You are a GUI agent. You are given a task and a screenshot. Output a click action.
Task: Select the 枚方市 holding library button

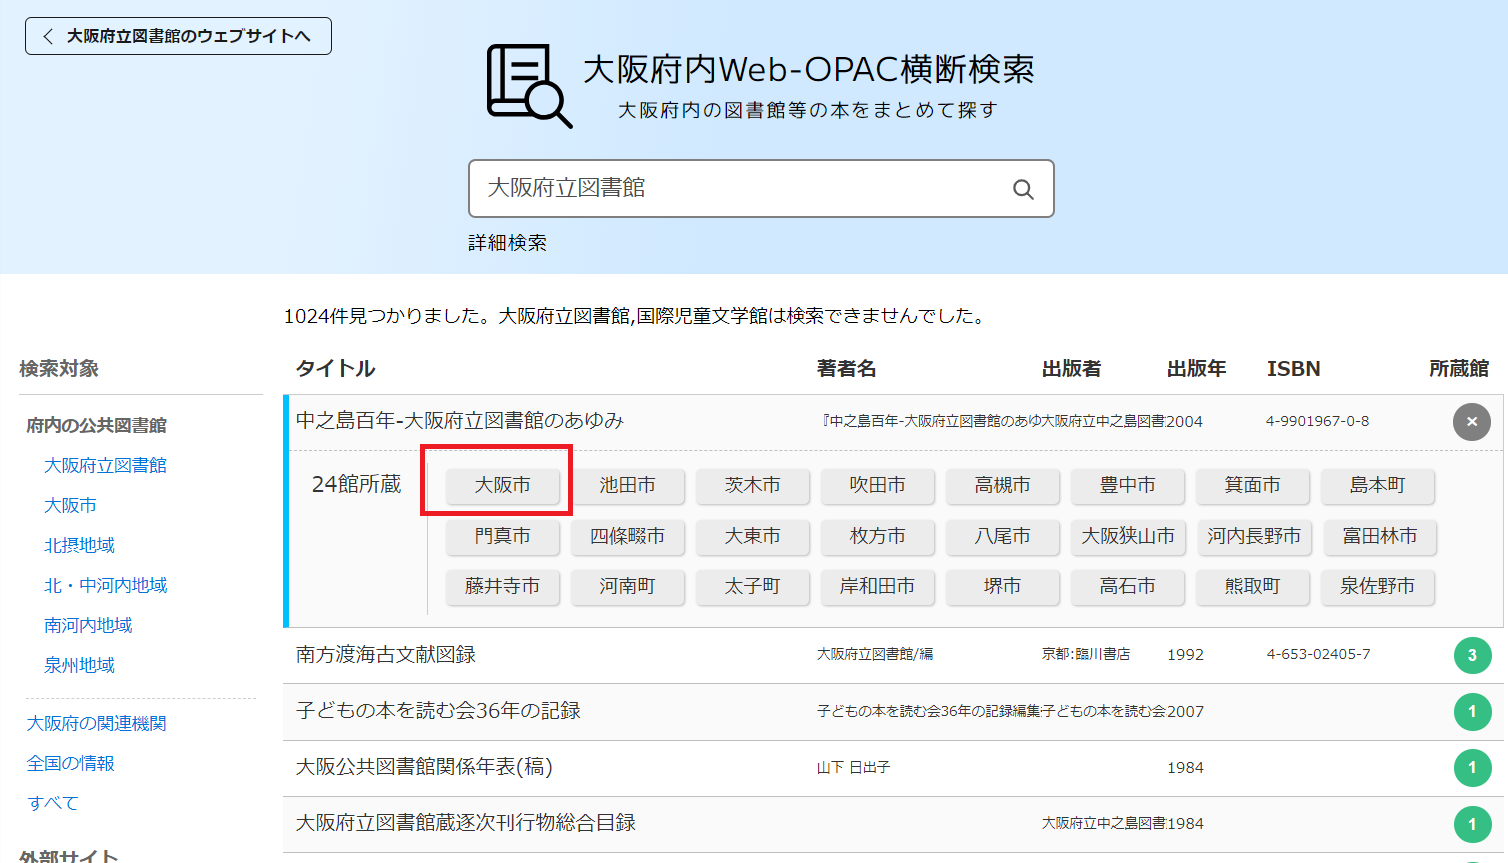878,537
